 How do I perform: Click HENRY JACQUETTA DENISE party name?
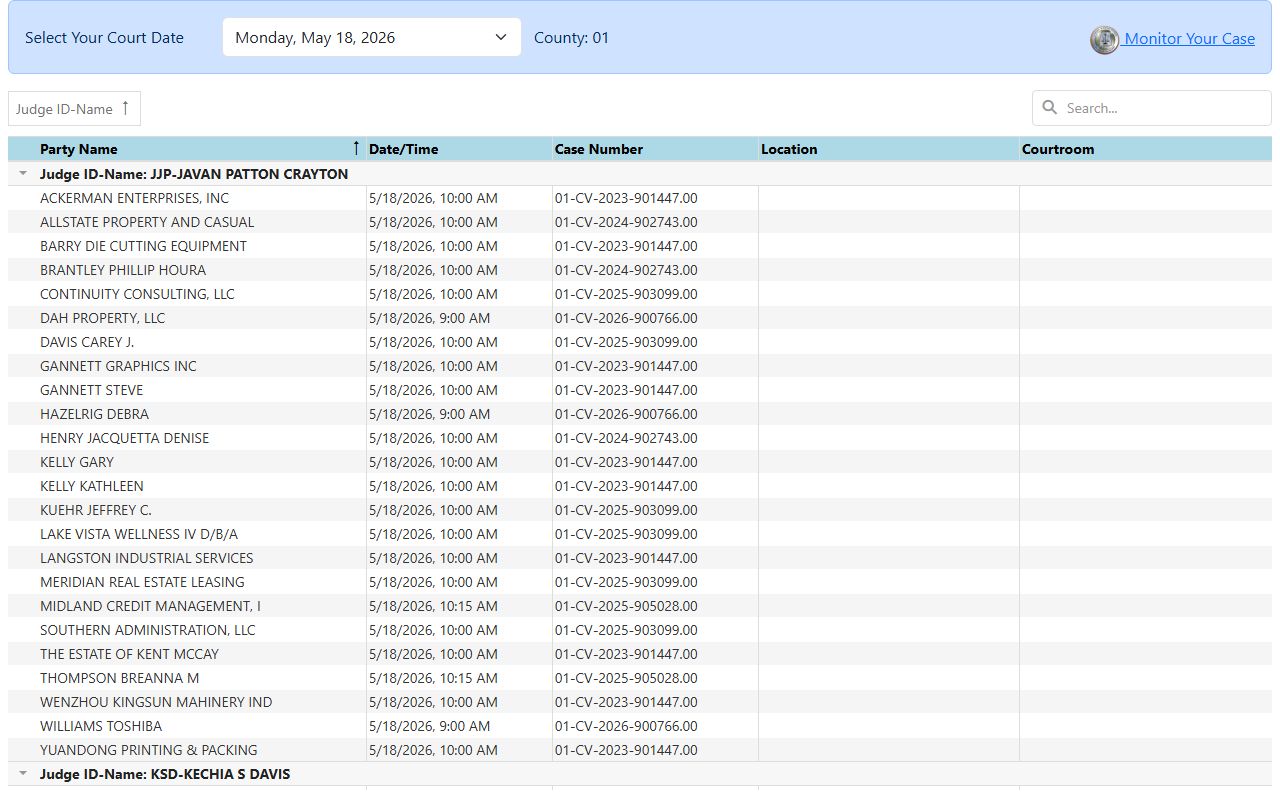125,438
